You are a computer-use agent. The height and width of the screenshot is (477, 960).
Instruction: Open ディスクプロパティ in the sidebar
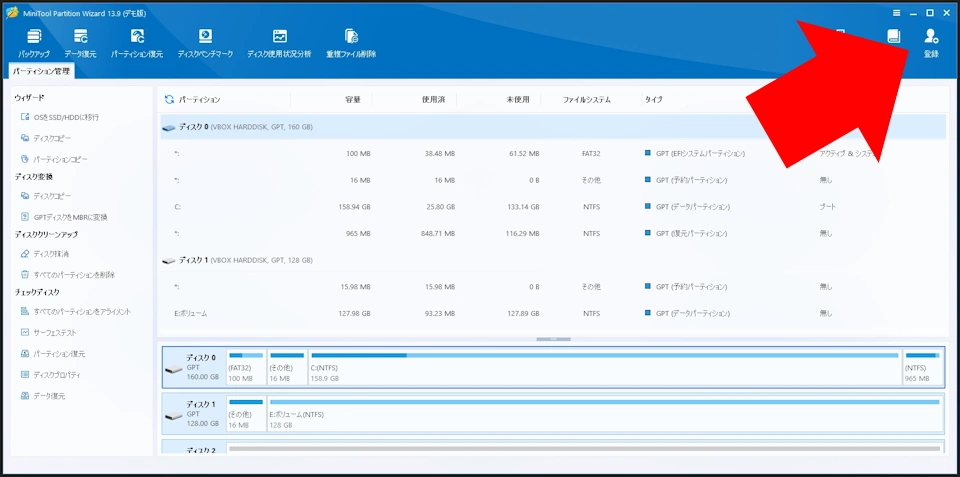[x=50, y=375]
